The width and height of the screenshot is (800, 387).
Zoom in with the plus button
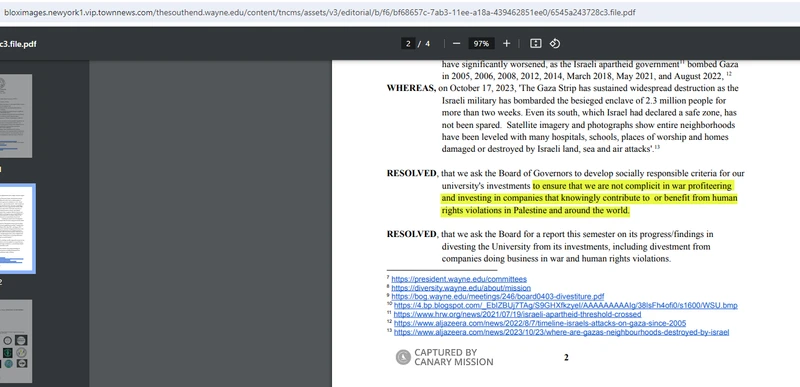(x=506, y=44)
